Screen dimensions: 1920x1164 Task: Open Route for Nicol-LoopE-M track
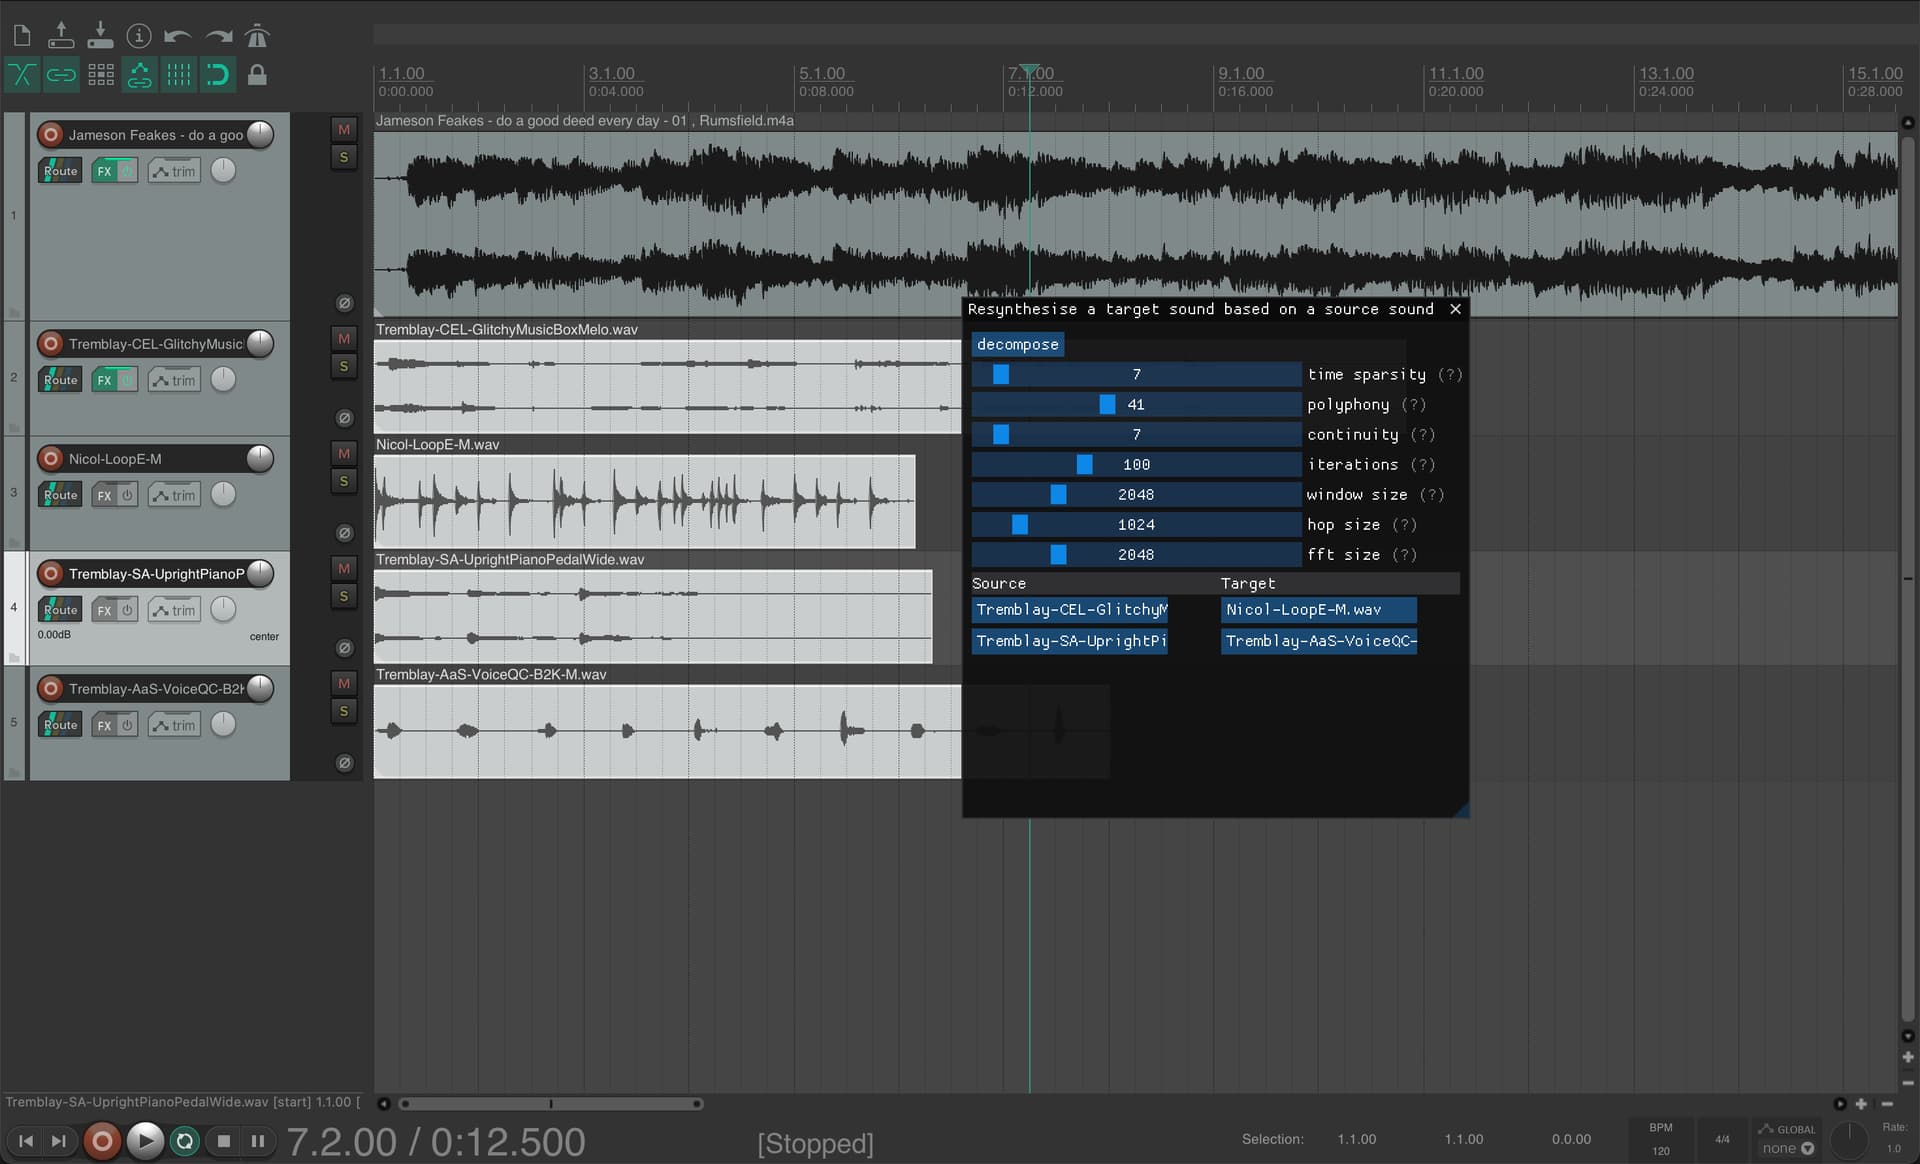(60, 495)
